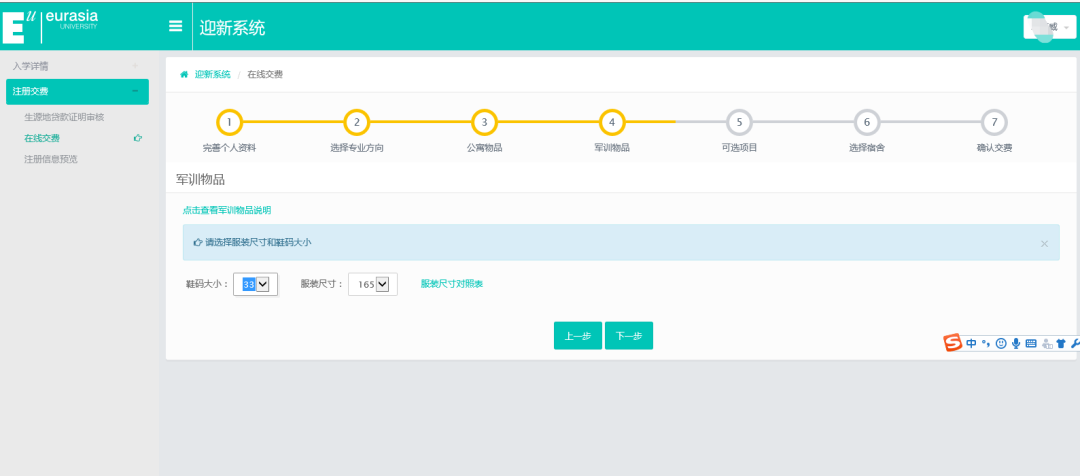The width and height of the screenshot is (1080, 476).
Task: Click the 下一步 next step button
Action: [x=628, y=336]
